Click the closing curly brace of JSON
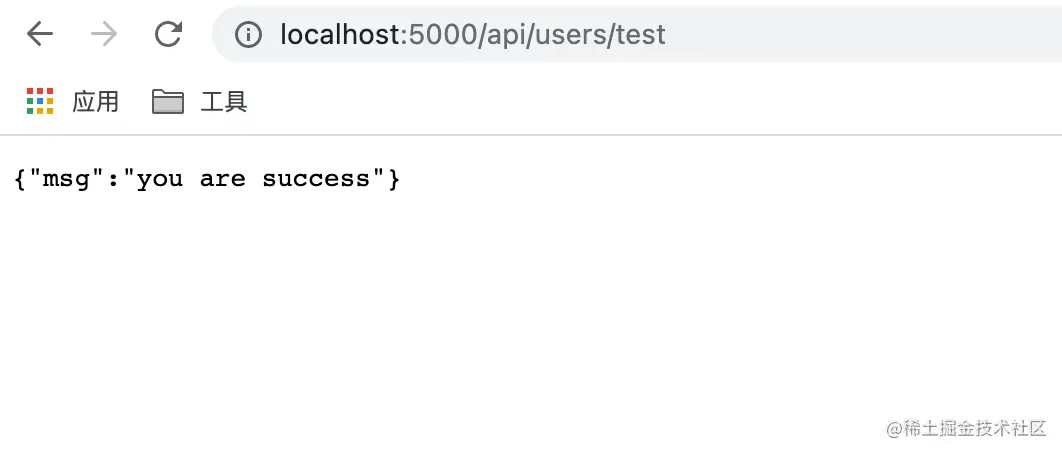This screenshot has width=1062, height=454. (393, 179)
